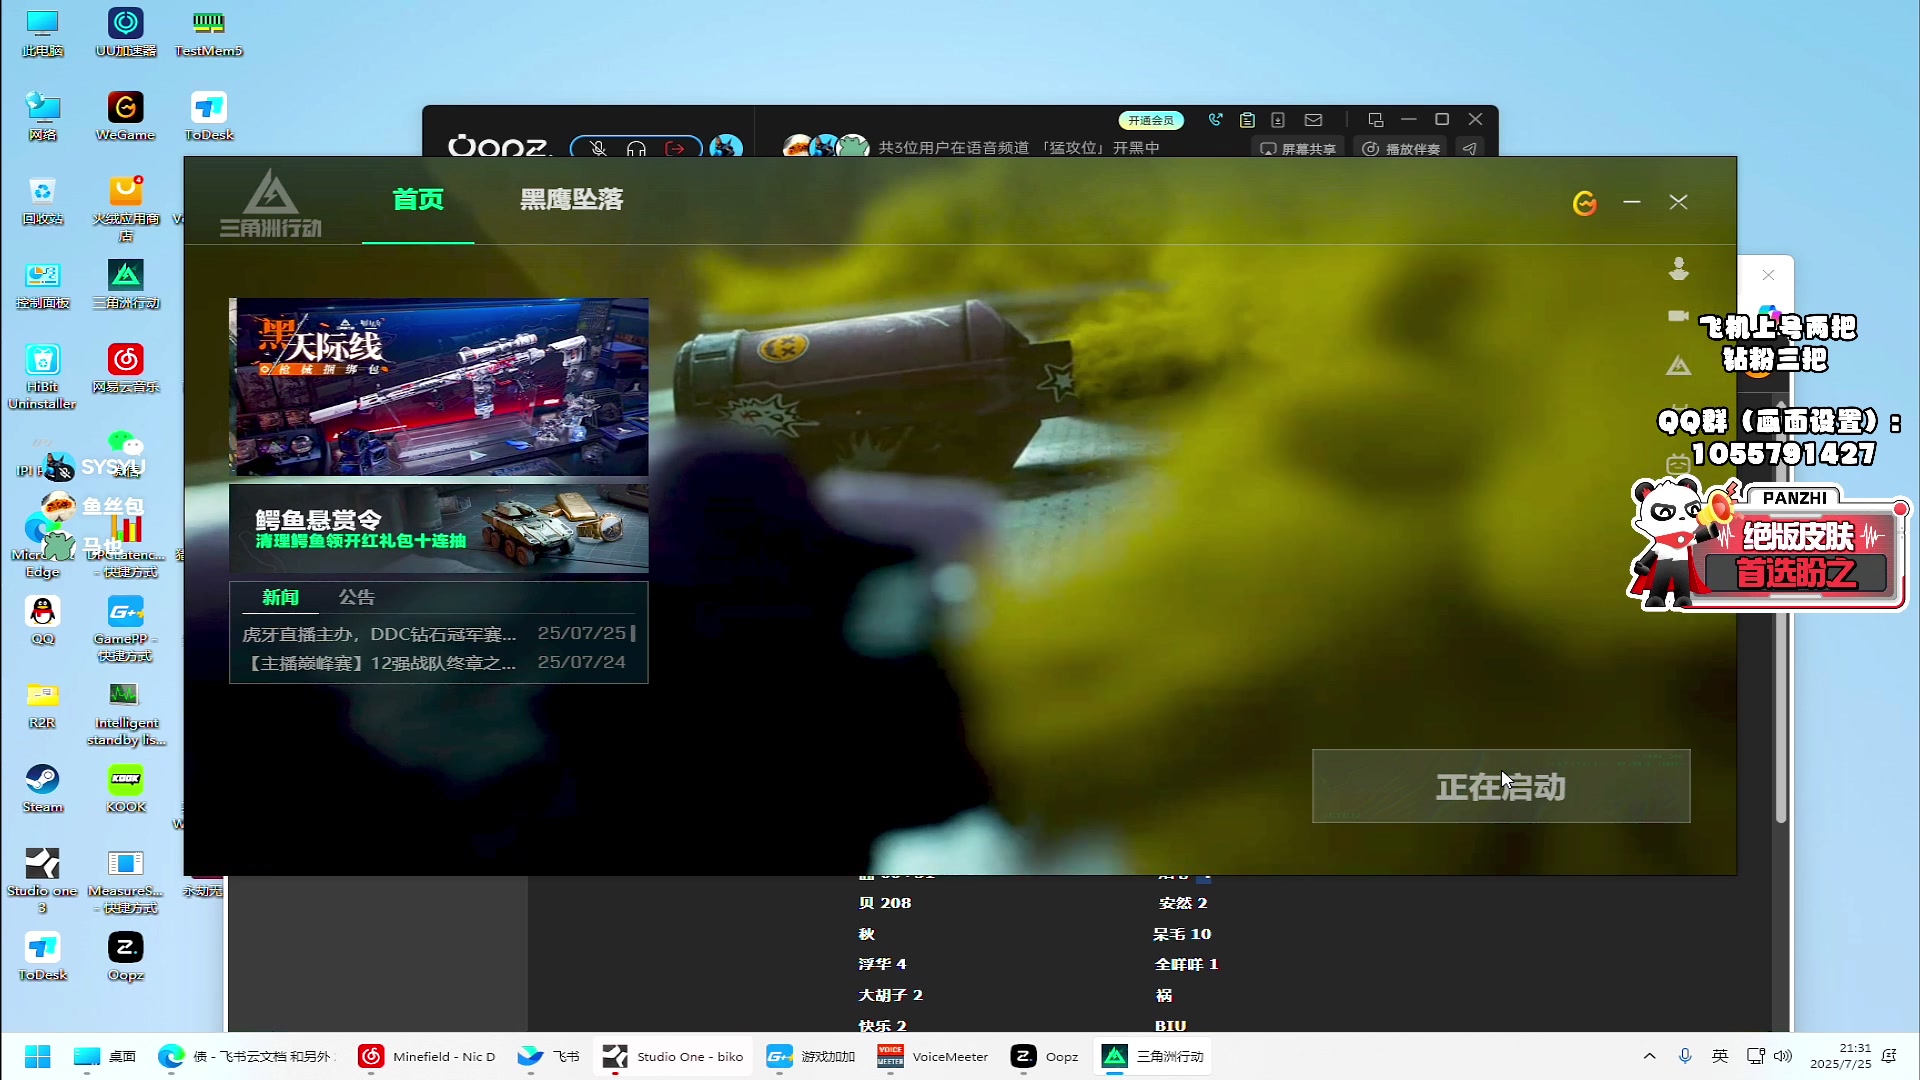Switch to VoiceMeeter taskbar item
The image size is (1920, 1080).
[933, 1056]
